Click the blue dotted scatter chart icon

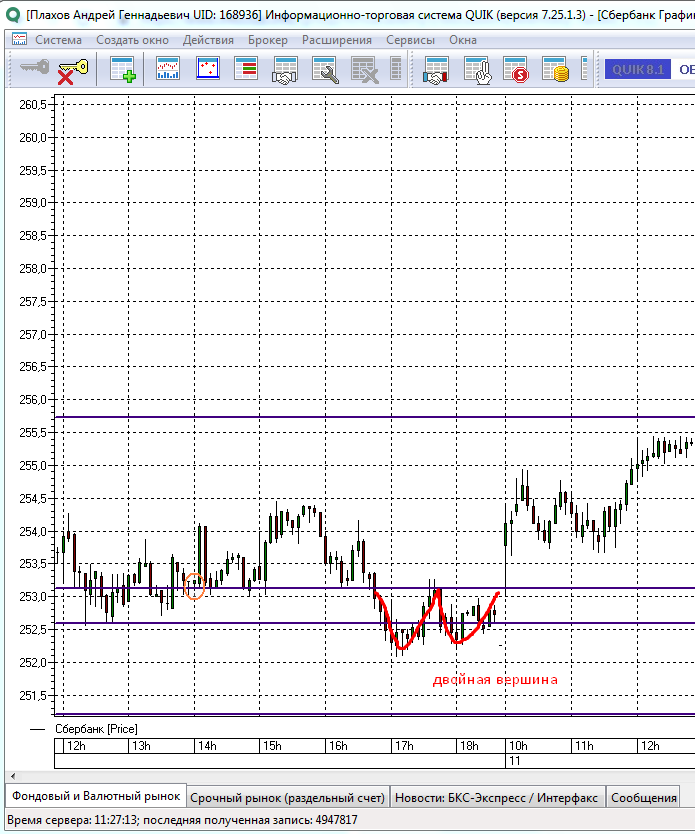click(207, 69)
